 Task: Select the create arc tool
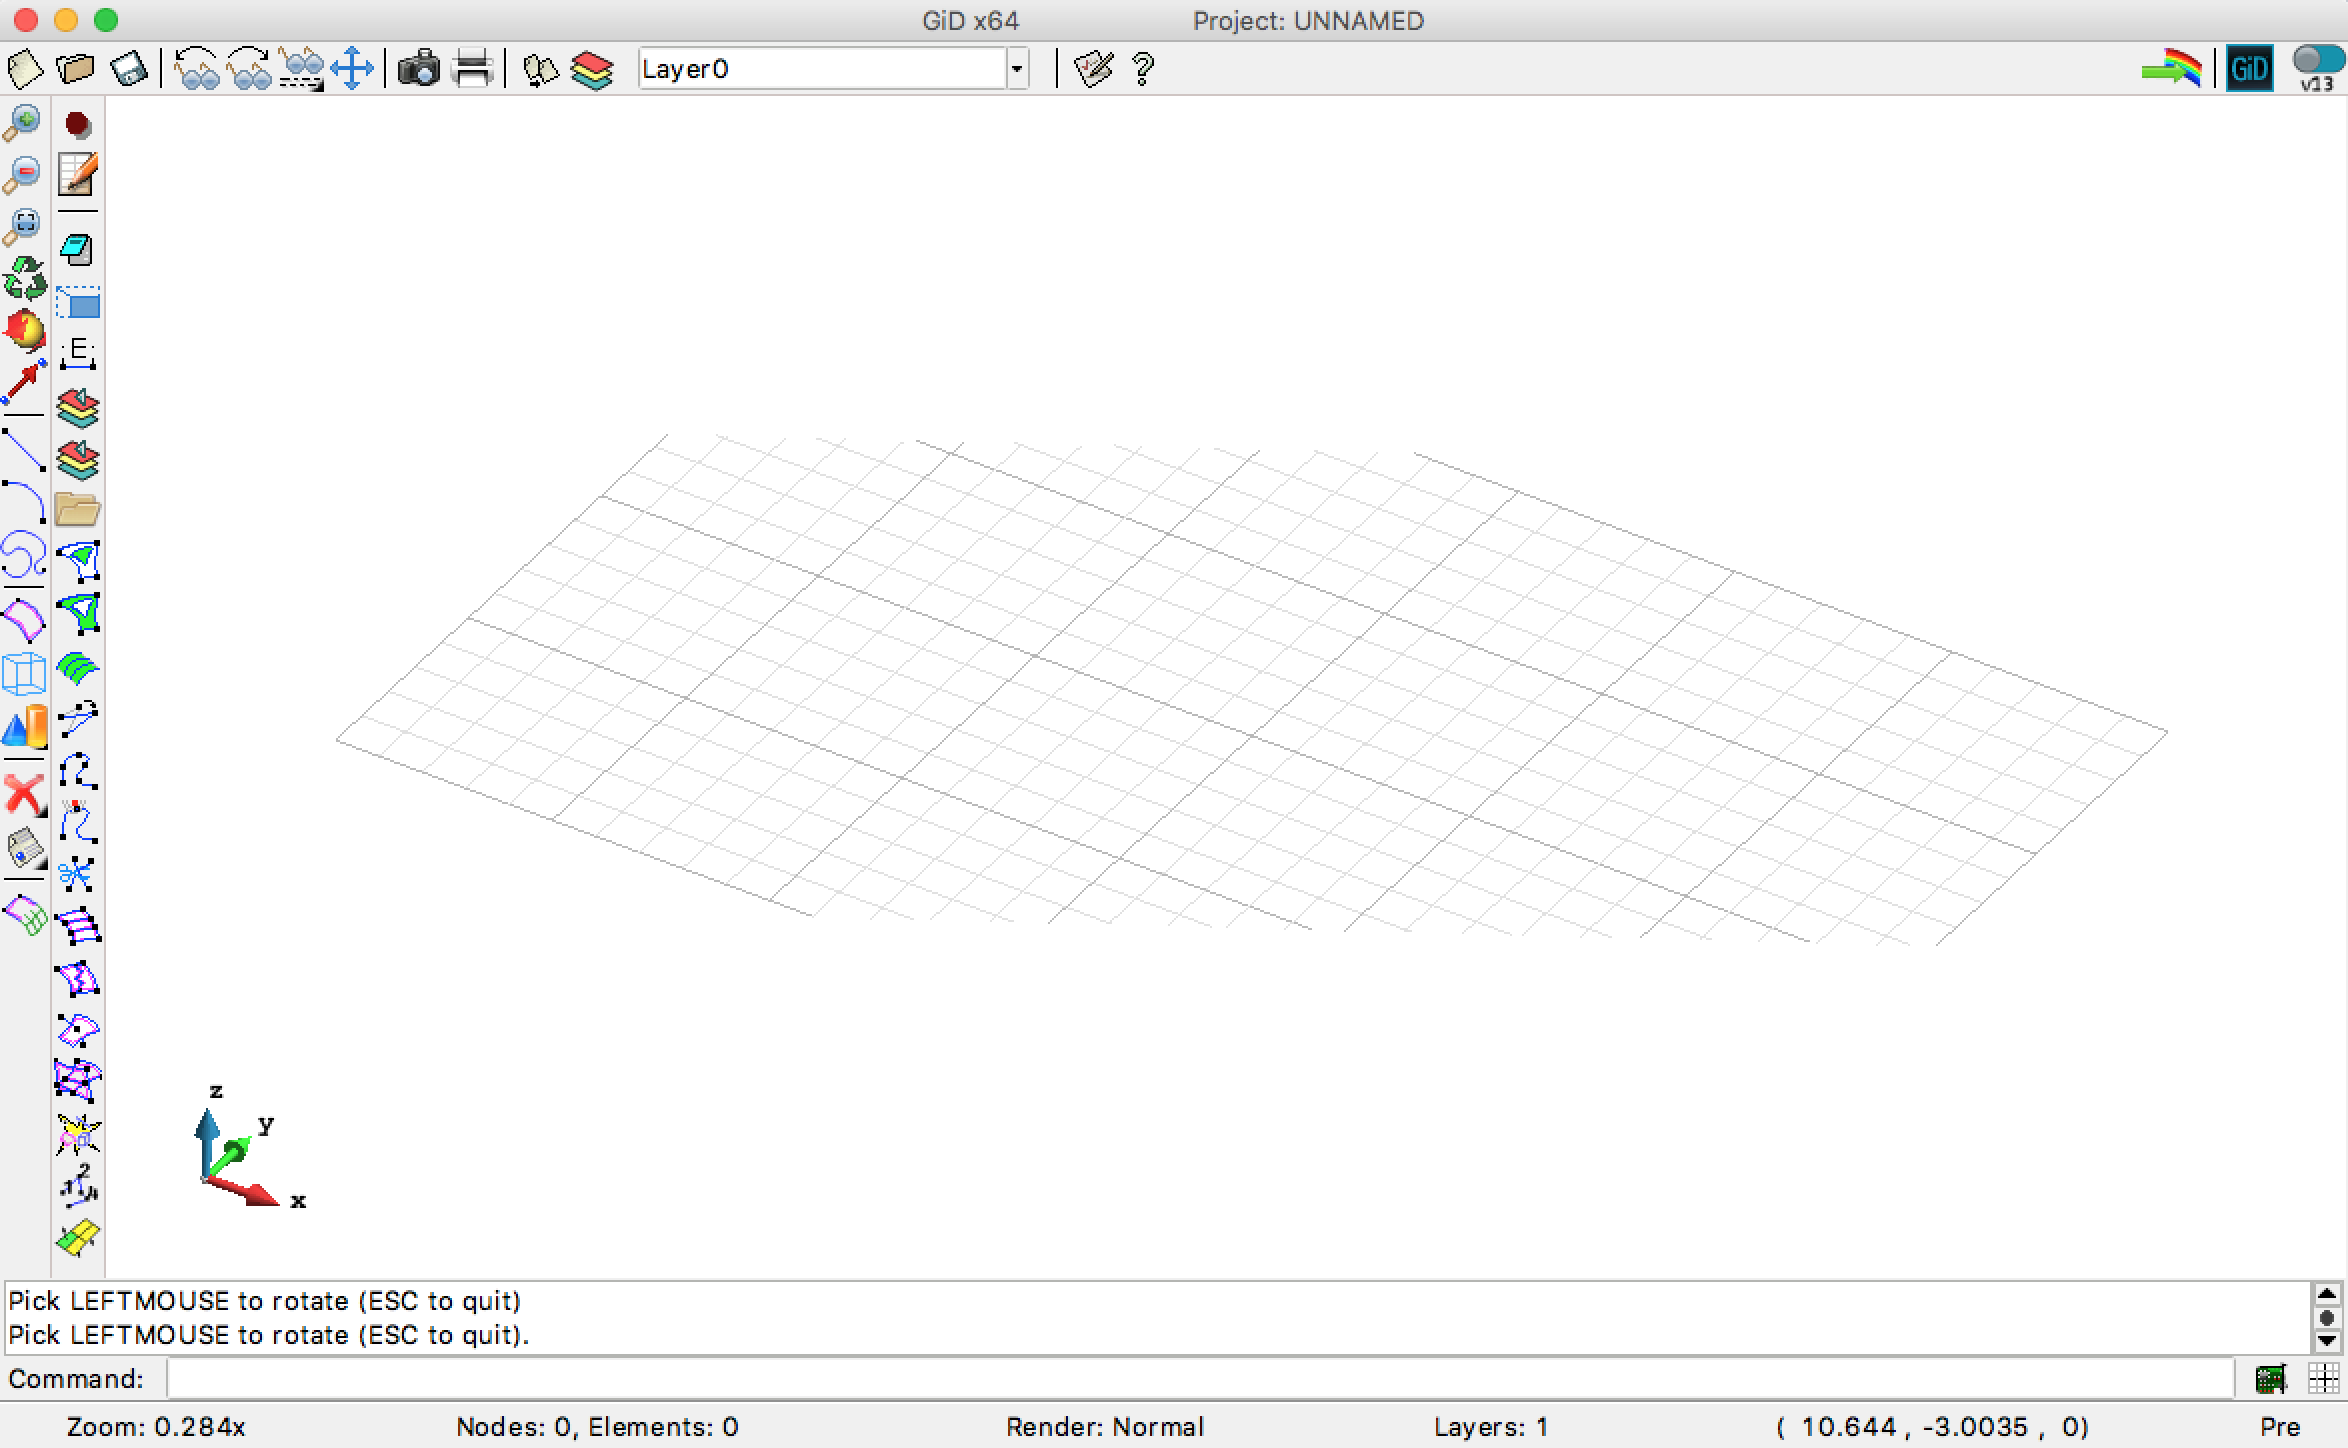[24, 501]
